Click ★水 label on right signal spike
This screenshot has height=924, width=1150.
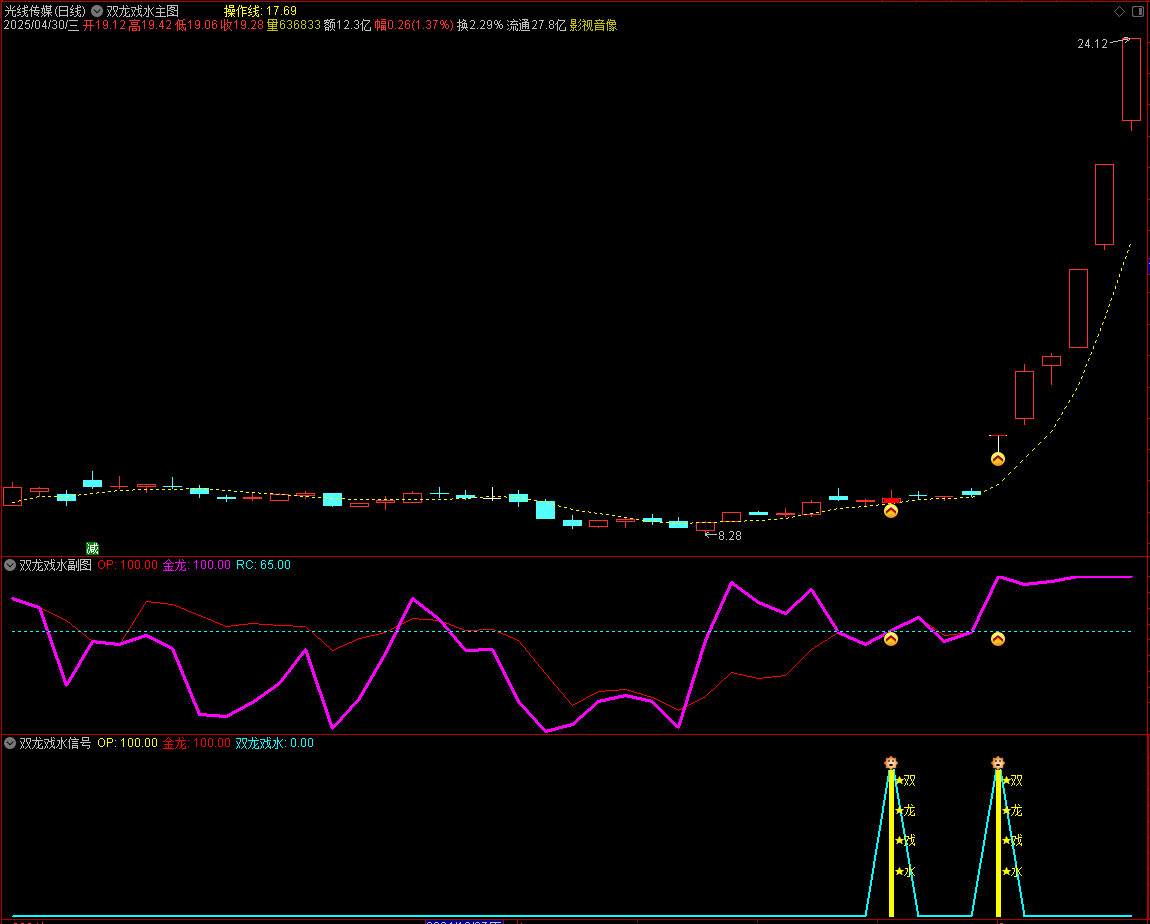pos(1012,872)
